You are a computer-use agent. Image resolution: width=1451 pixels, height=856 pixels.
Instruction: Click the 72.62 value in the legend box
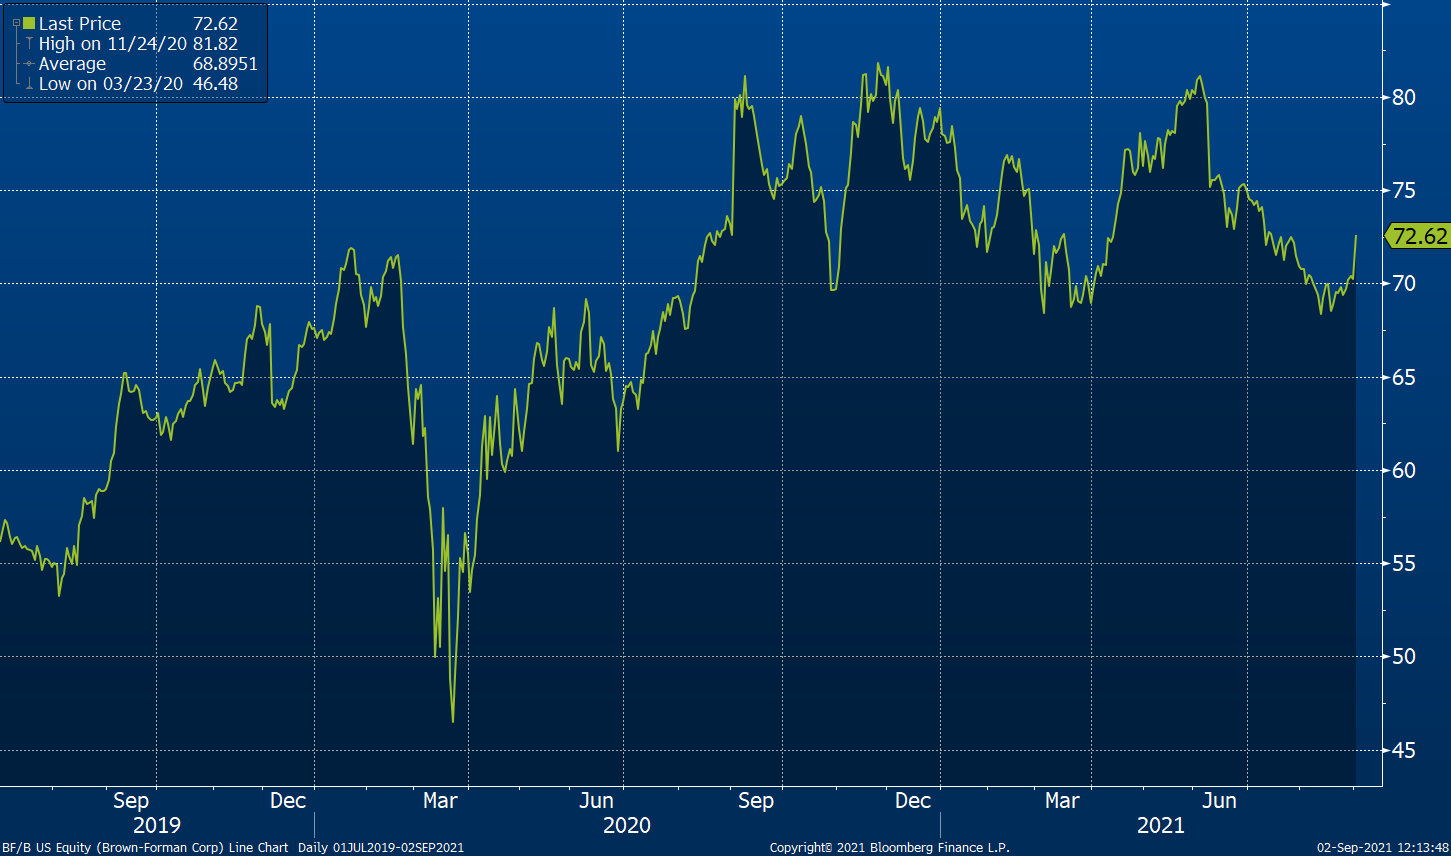(x=215, y=23)
